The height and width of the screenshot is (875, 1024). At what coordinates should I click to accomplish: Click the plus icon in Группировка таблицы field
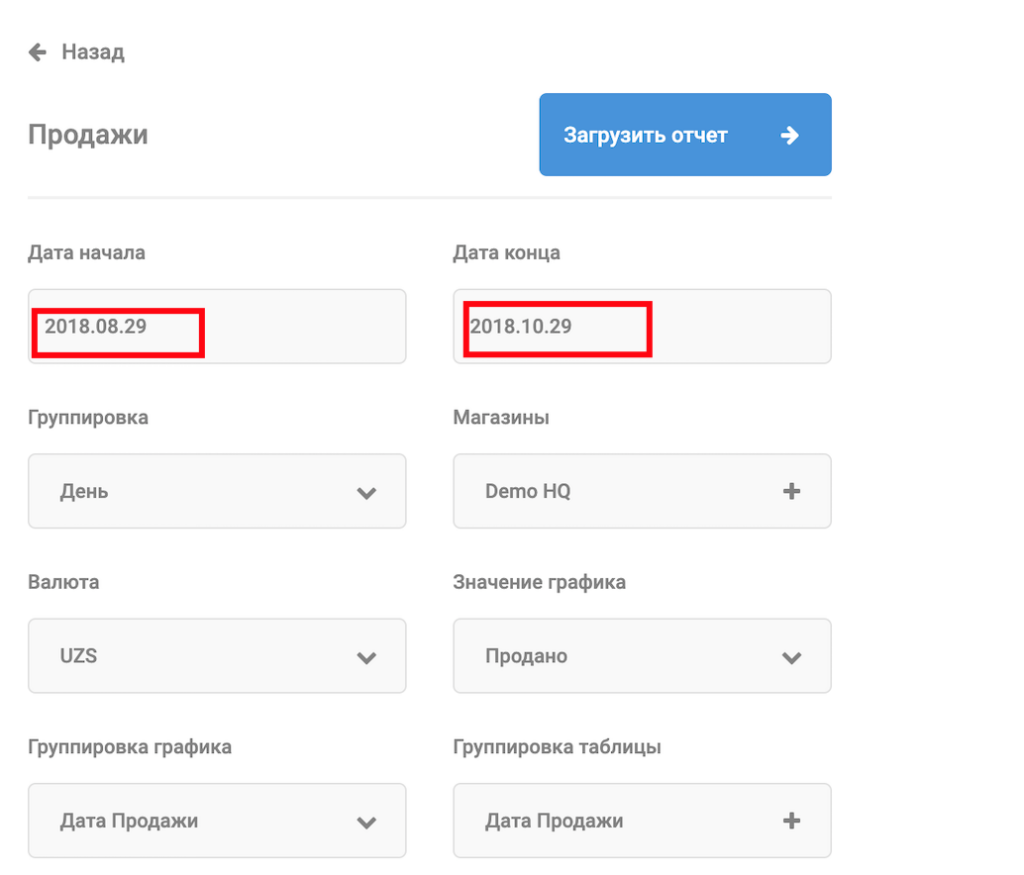click(791, 821)
